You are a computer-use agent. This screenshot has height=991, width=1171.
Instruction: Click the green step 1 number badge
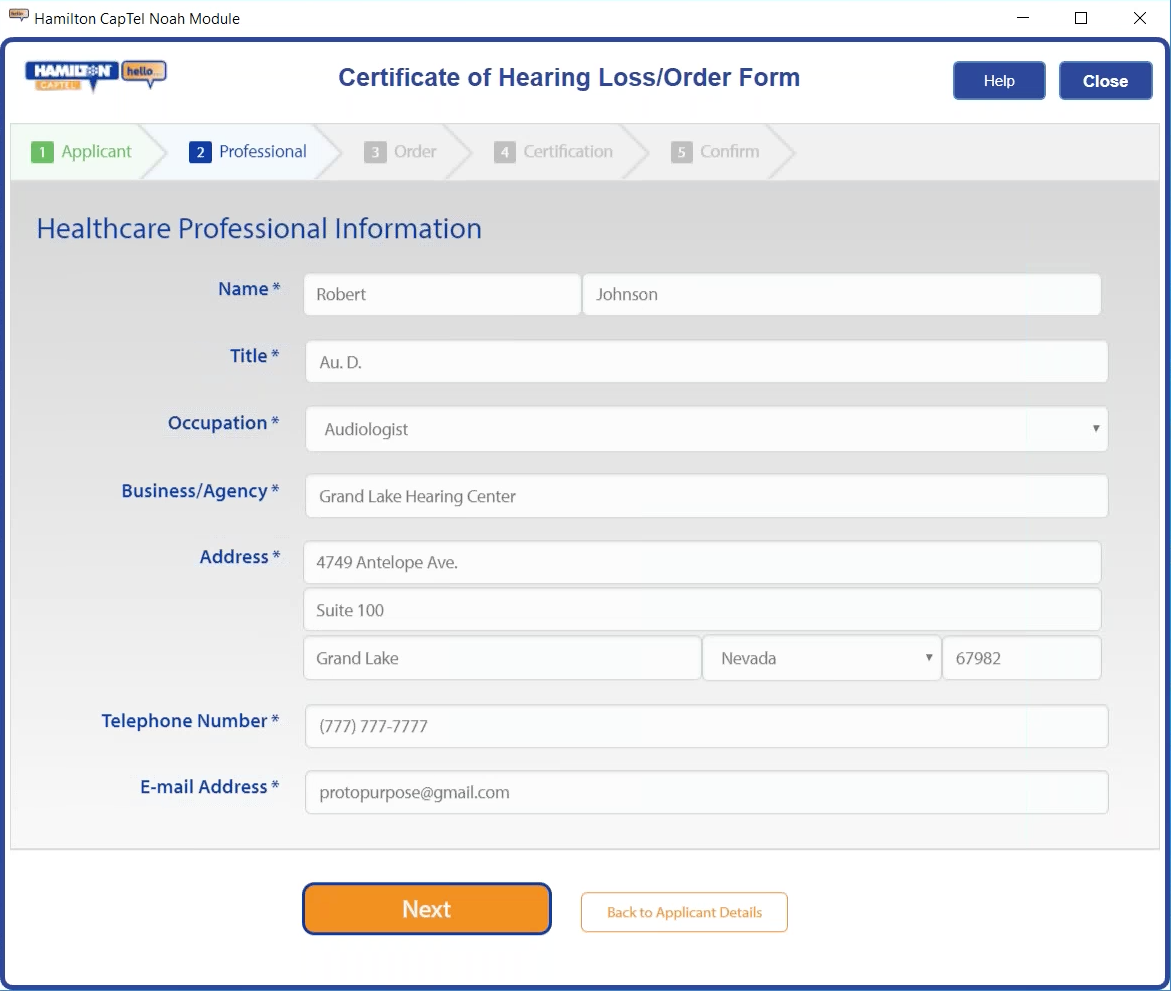[41, 151]
